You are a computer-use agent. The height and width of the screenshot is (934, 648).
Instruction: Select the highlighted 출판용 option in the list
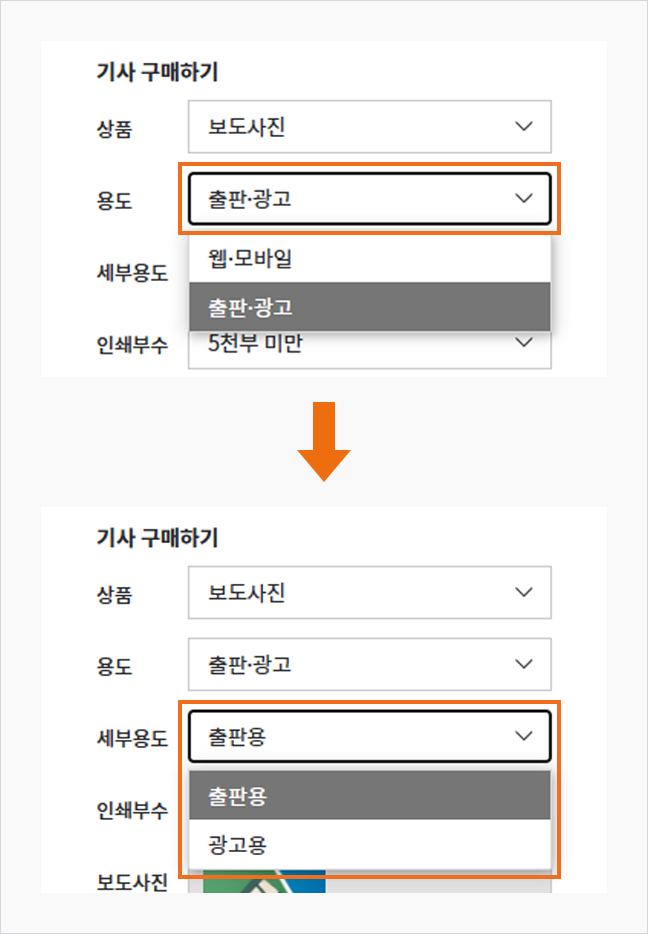click(370, 795)
